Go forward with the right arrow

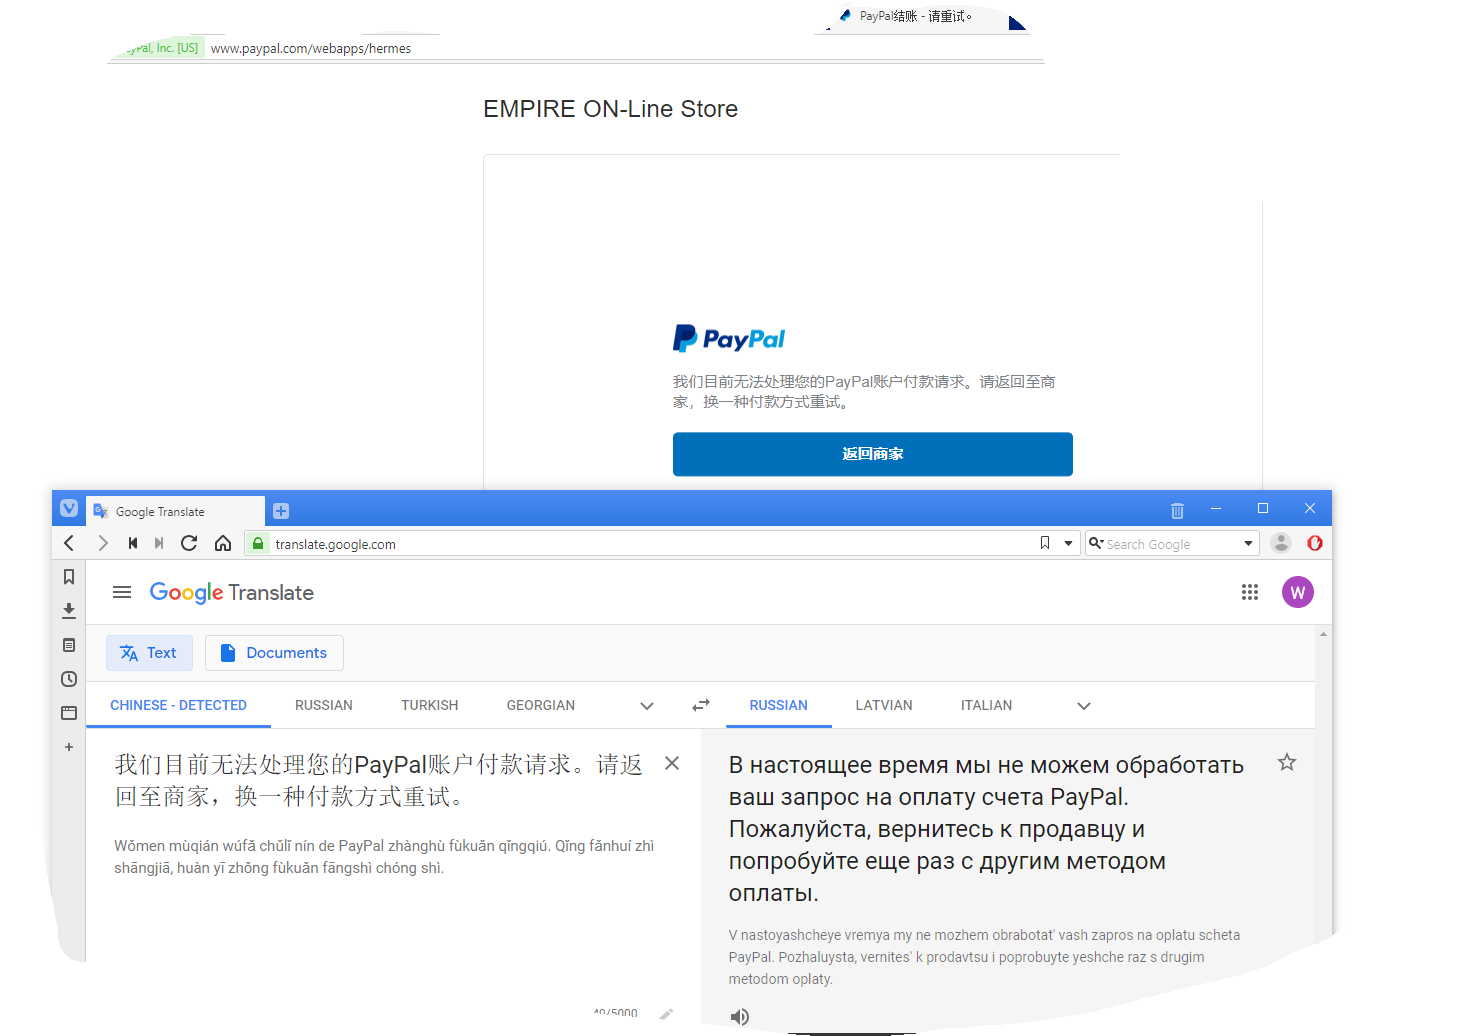tap(102, 543)
